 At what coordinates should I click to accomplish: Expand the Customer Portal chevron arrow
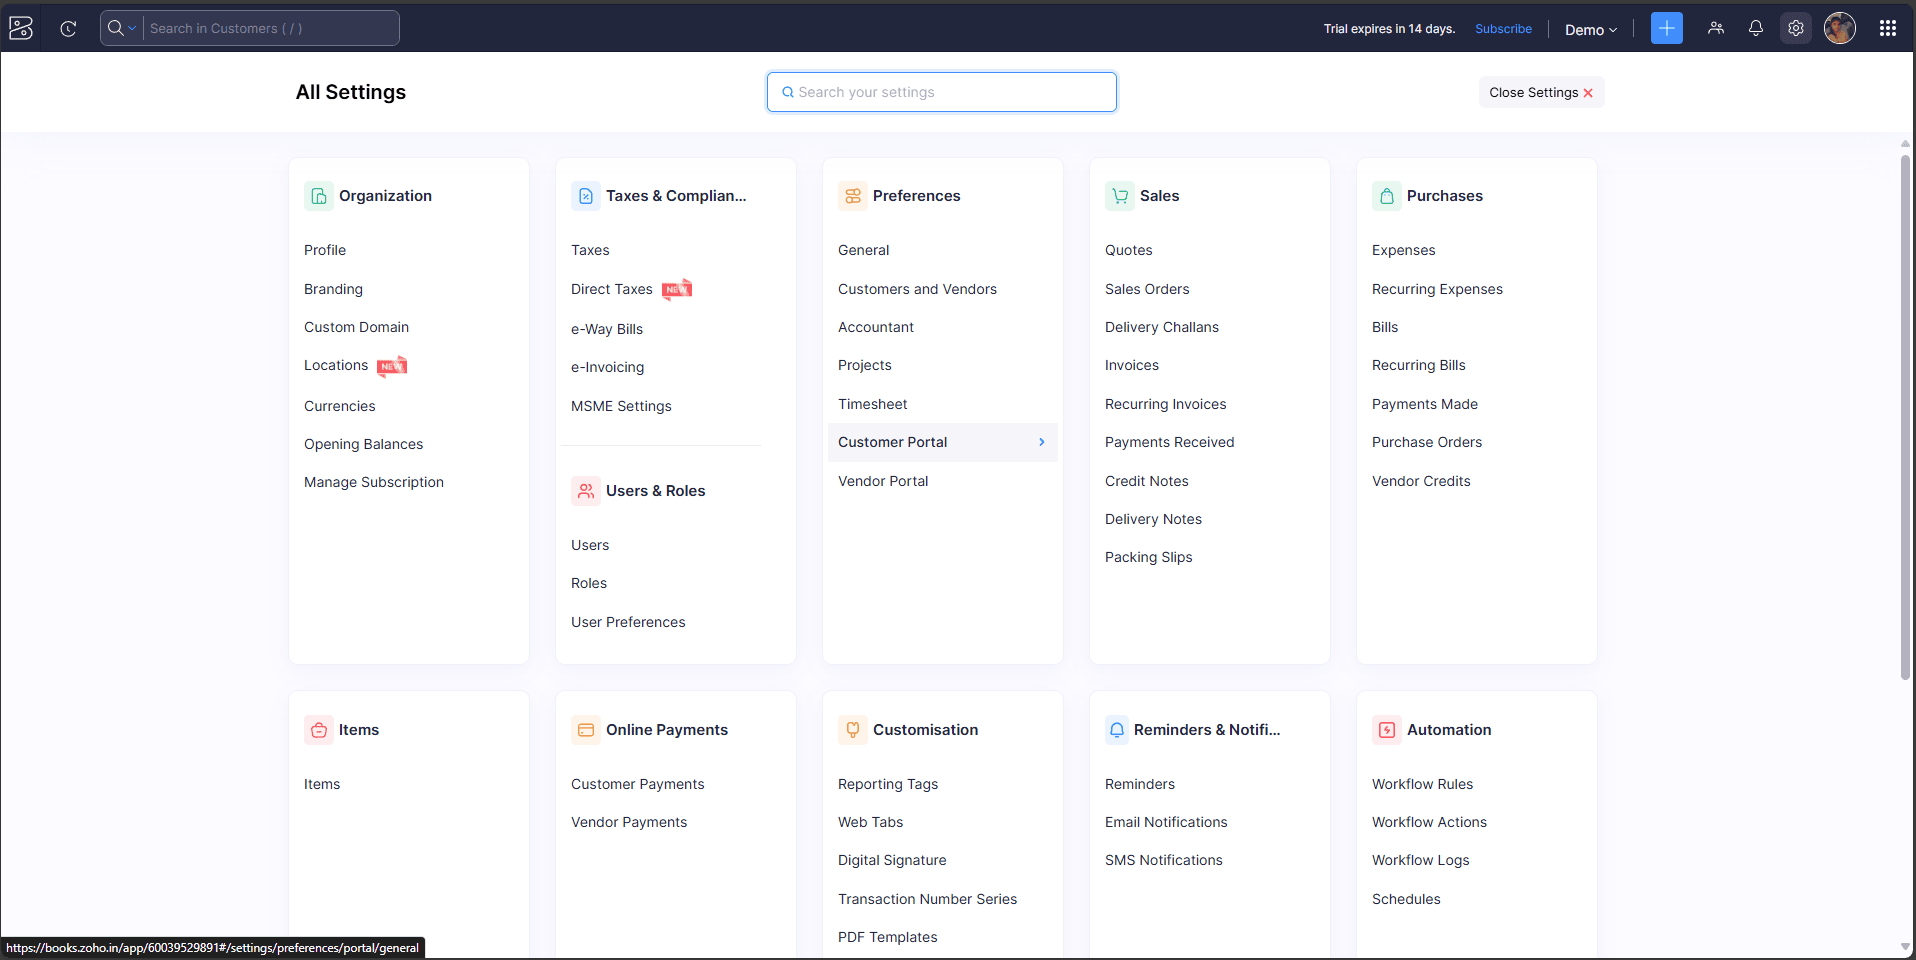(1042, 442)
